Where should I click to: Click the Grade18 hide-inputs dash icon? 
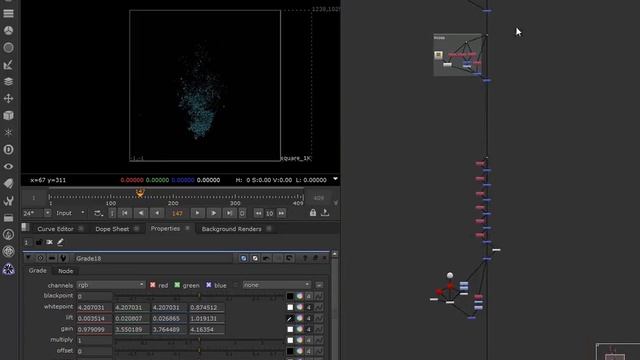pyautogui.click(x=51, y=258)
